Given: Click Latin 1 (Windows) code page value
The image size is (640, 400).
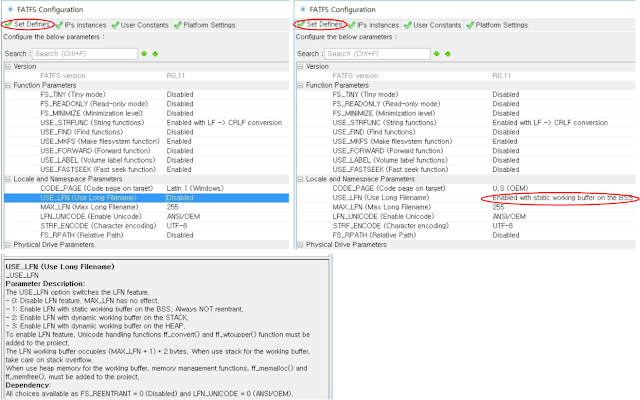Looking at the screenshot, I should pos(195,189).
